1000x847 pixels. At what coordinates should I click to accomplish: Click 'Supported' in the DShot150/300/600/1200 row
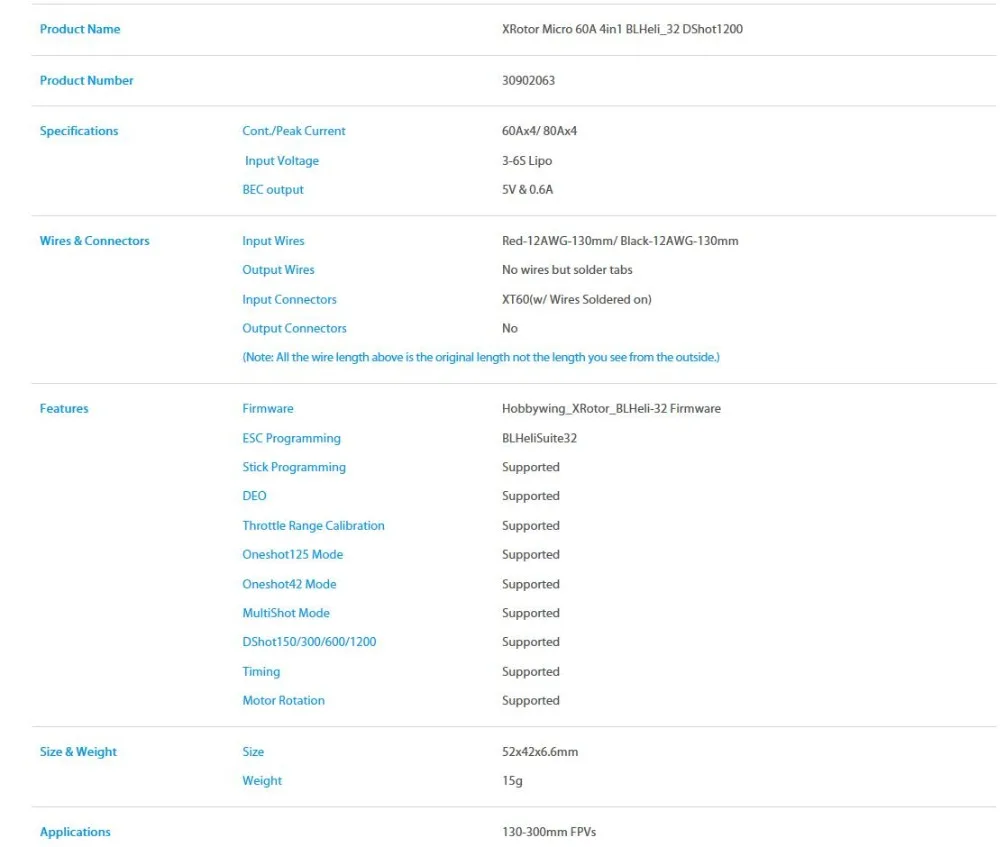[531, 642]
